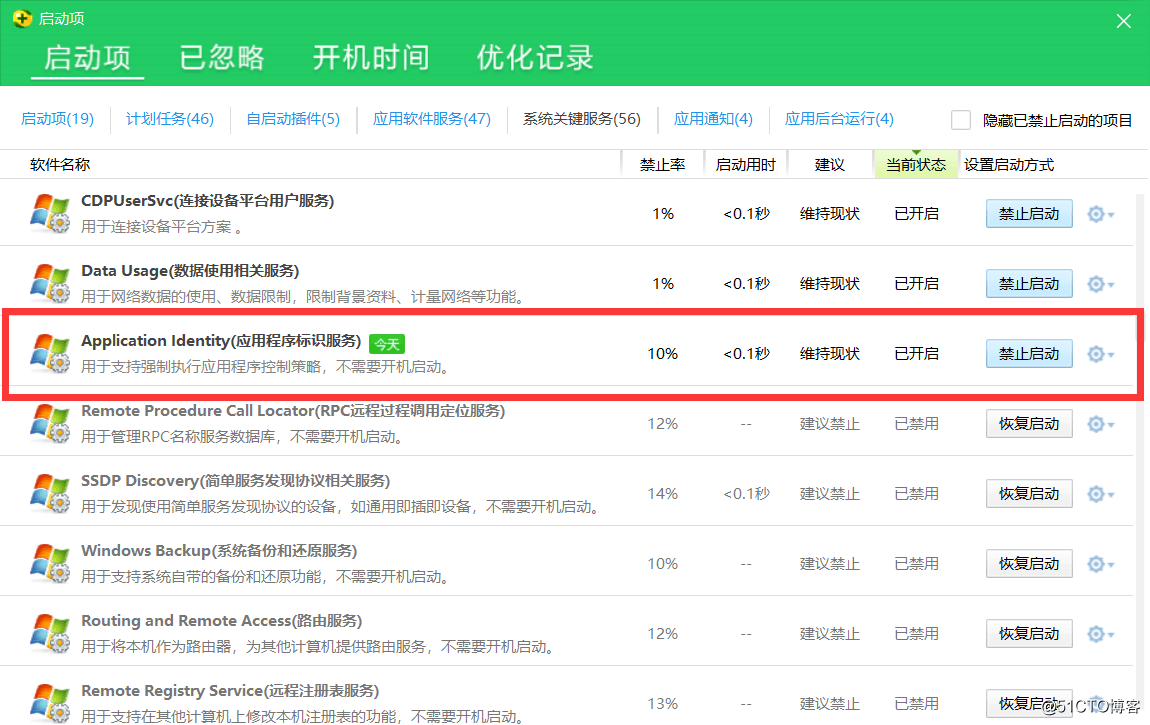The width and height of the screenshot is (1150, 725).
Task: Select the 应用后台运行(4) sub-tab
Action: point(839,119)
